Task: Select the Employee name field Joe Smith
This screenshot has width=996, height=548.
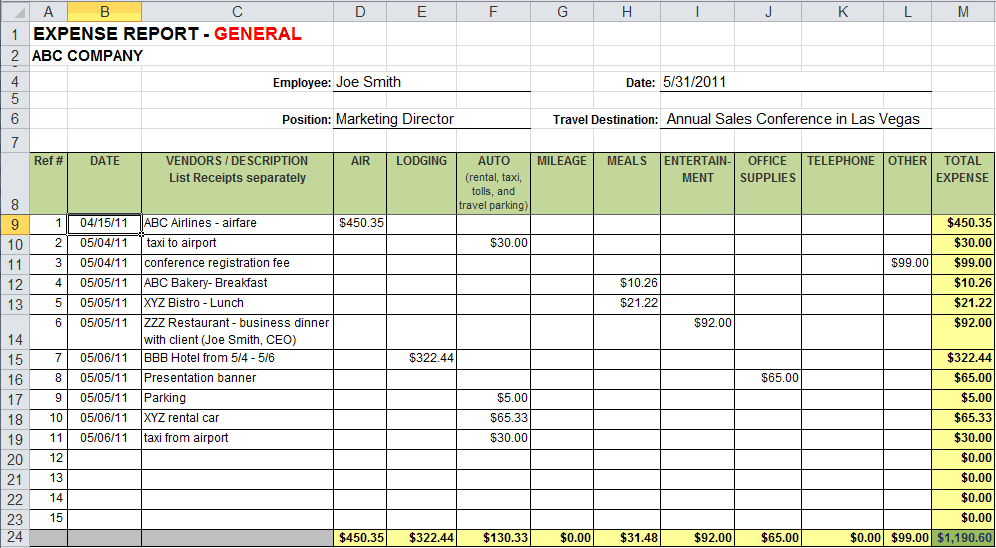Action: coord(431,82)
